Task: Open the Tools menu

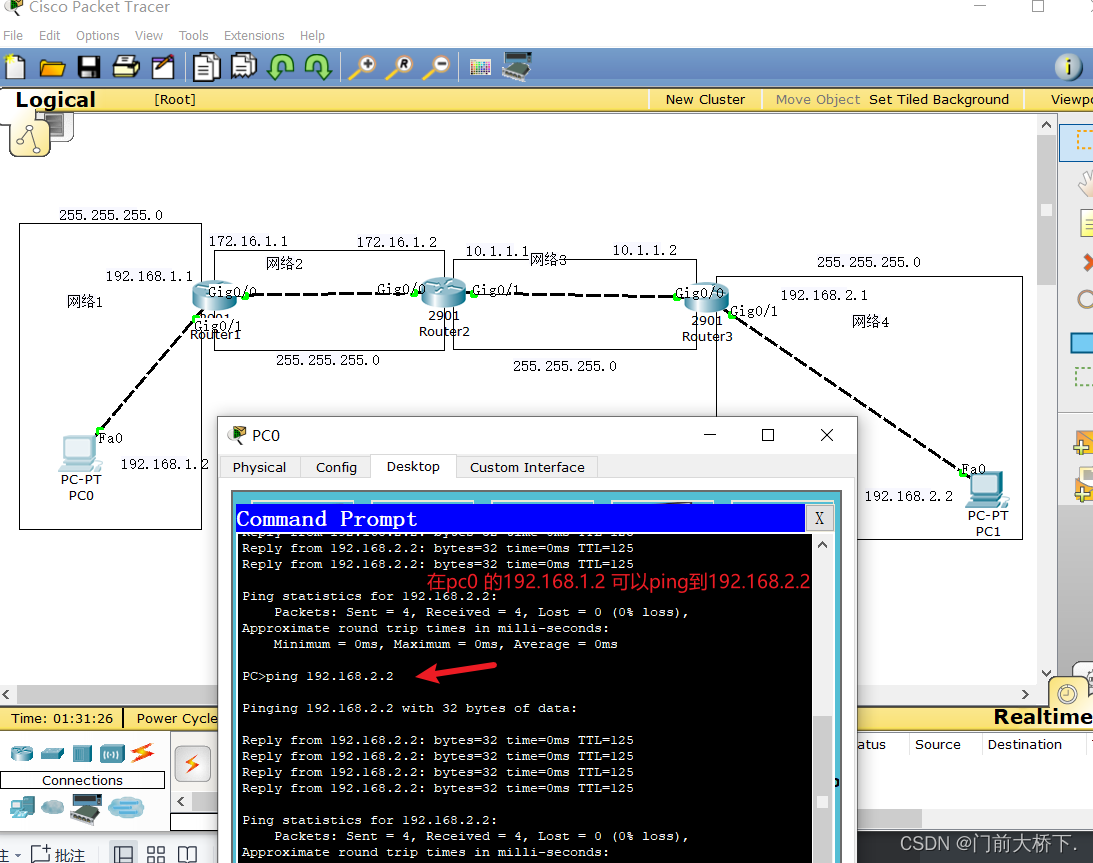Action: point(193,36)
